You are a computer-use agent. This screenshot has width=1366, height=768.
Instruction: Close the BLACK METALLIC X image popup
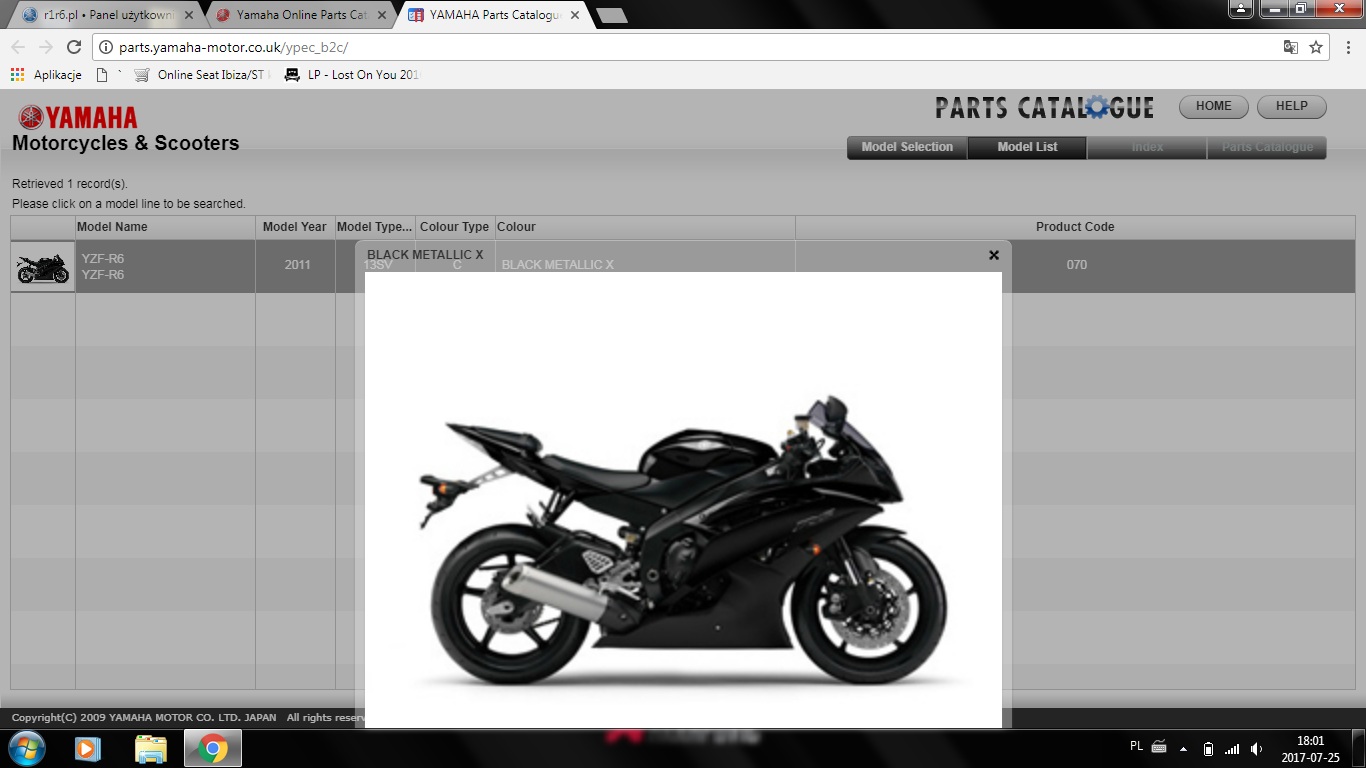pyautogui.click(x=993, y=255)
